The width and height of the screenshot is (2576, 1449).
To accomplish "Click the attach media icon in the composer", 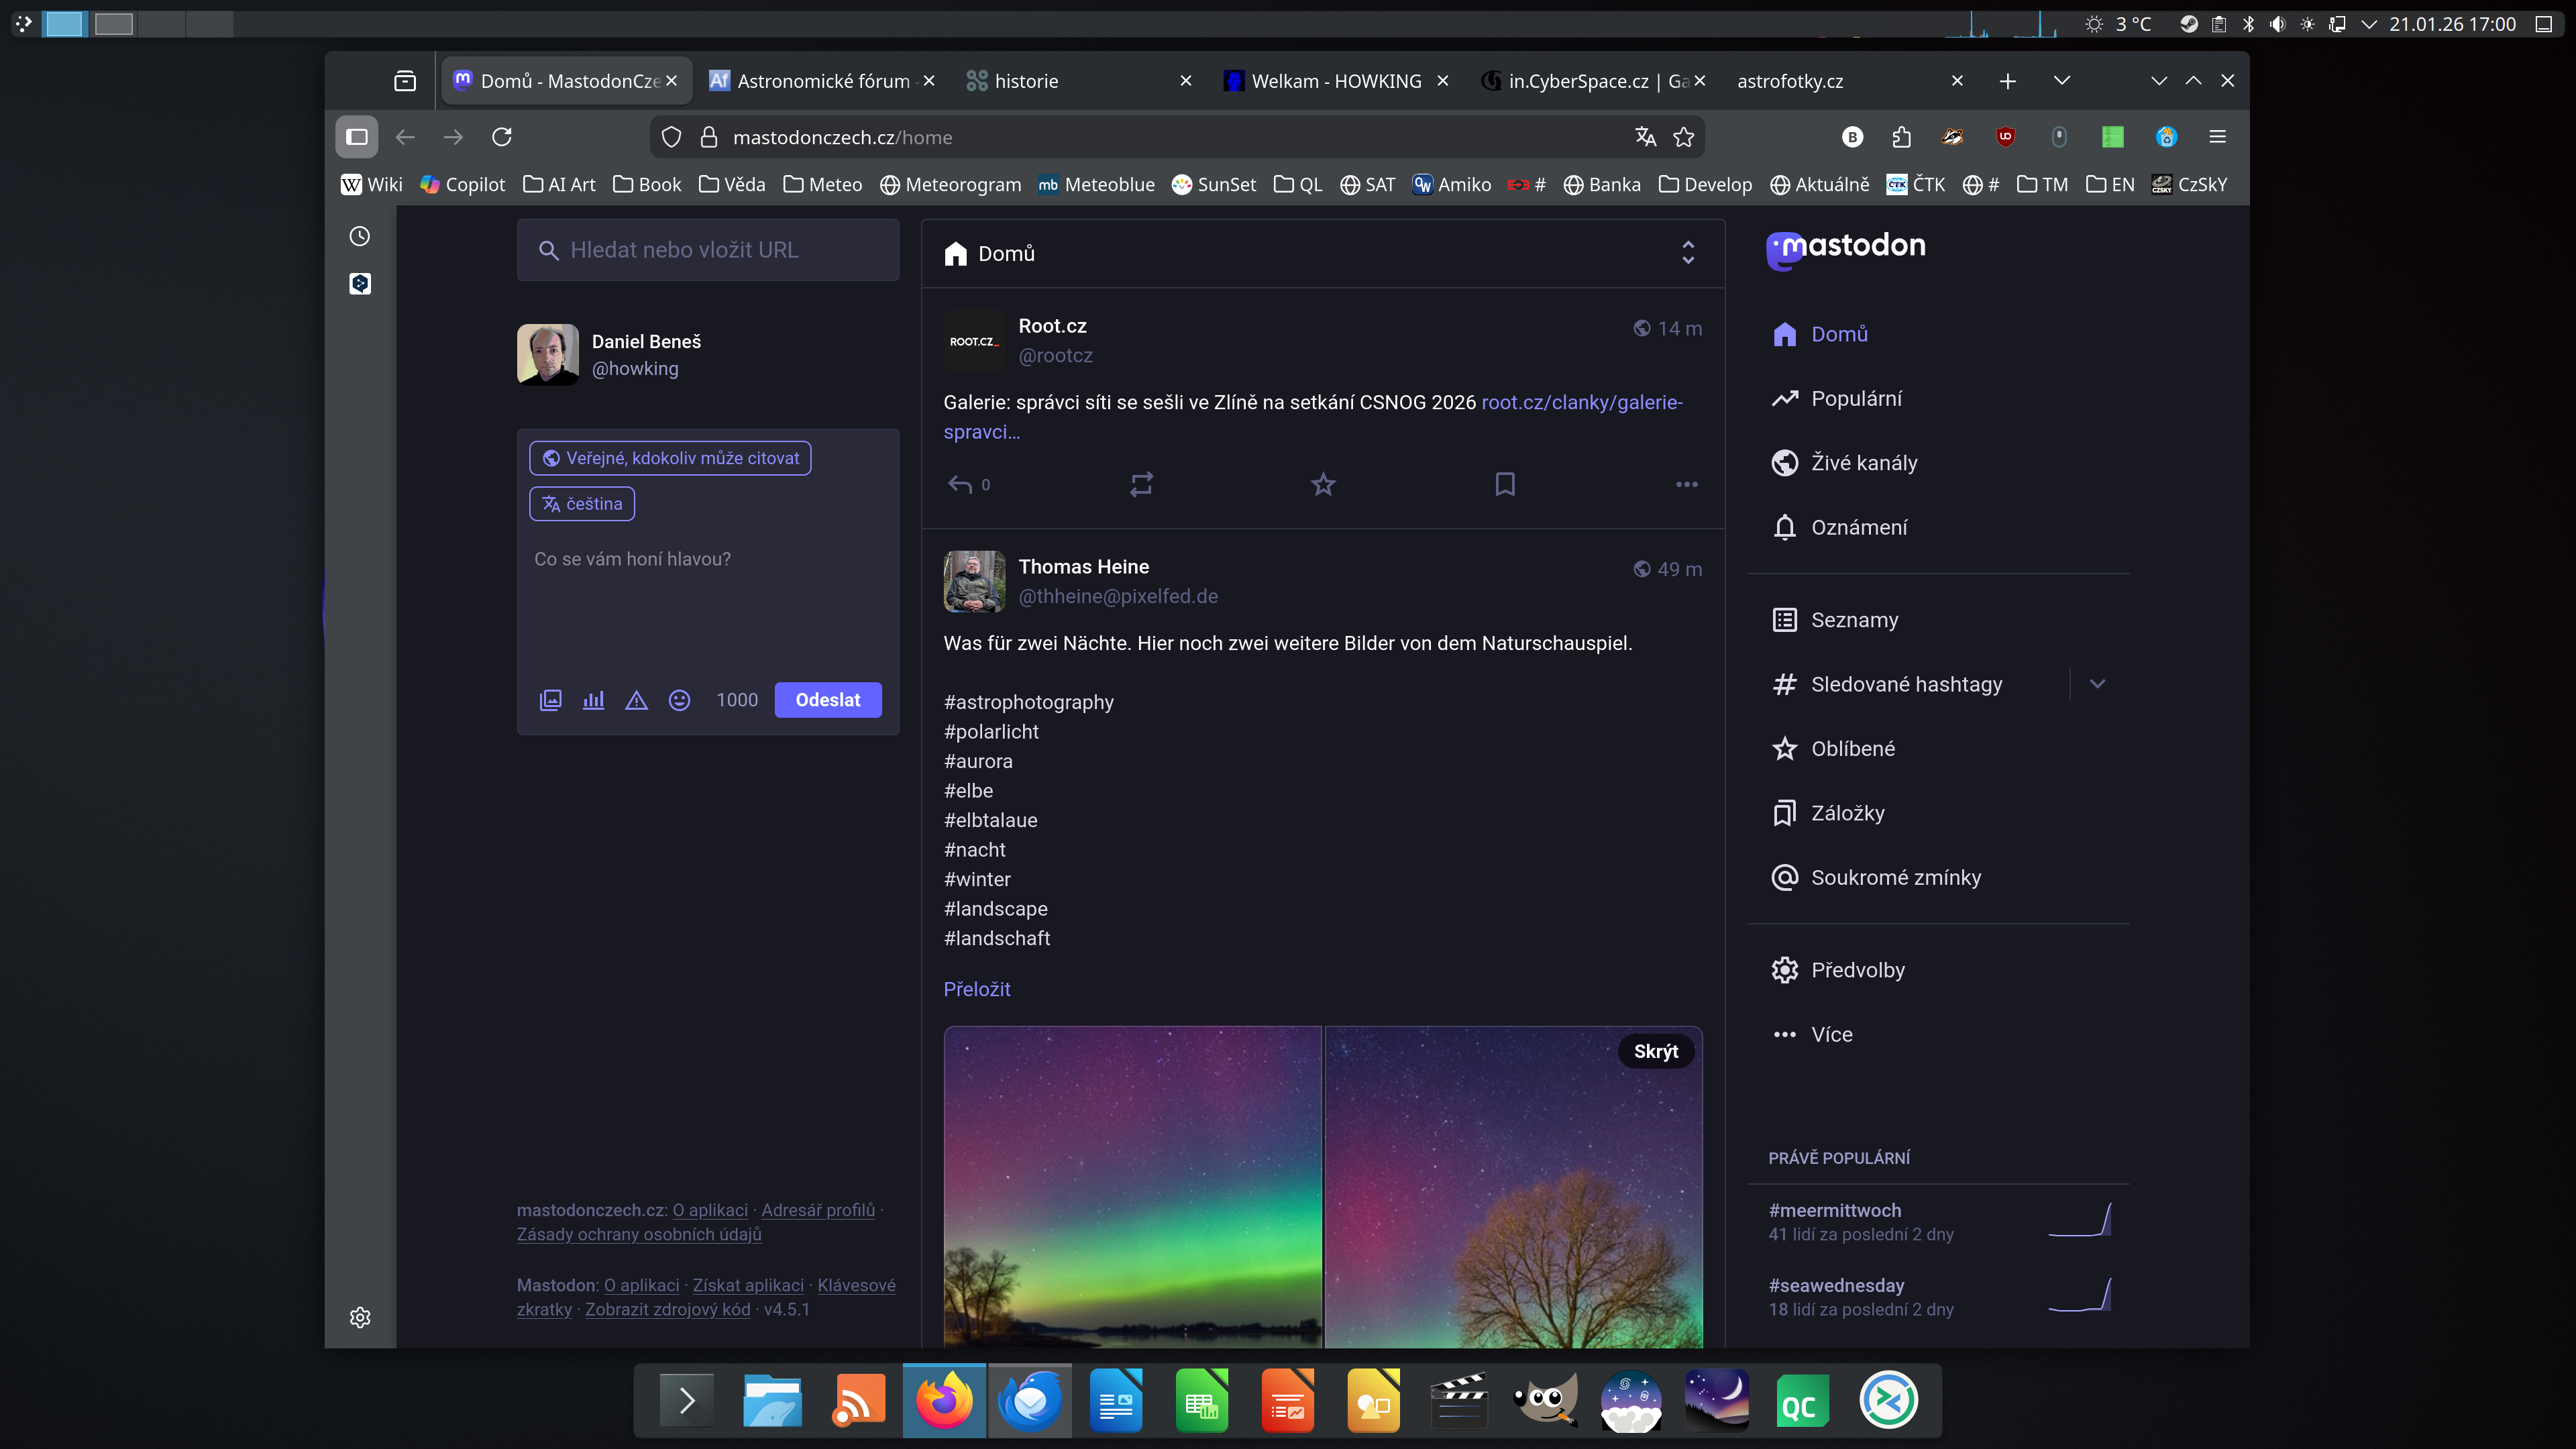I will 550,700.
